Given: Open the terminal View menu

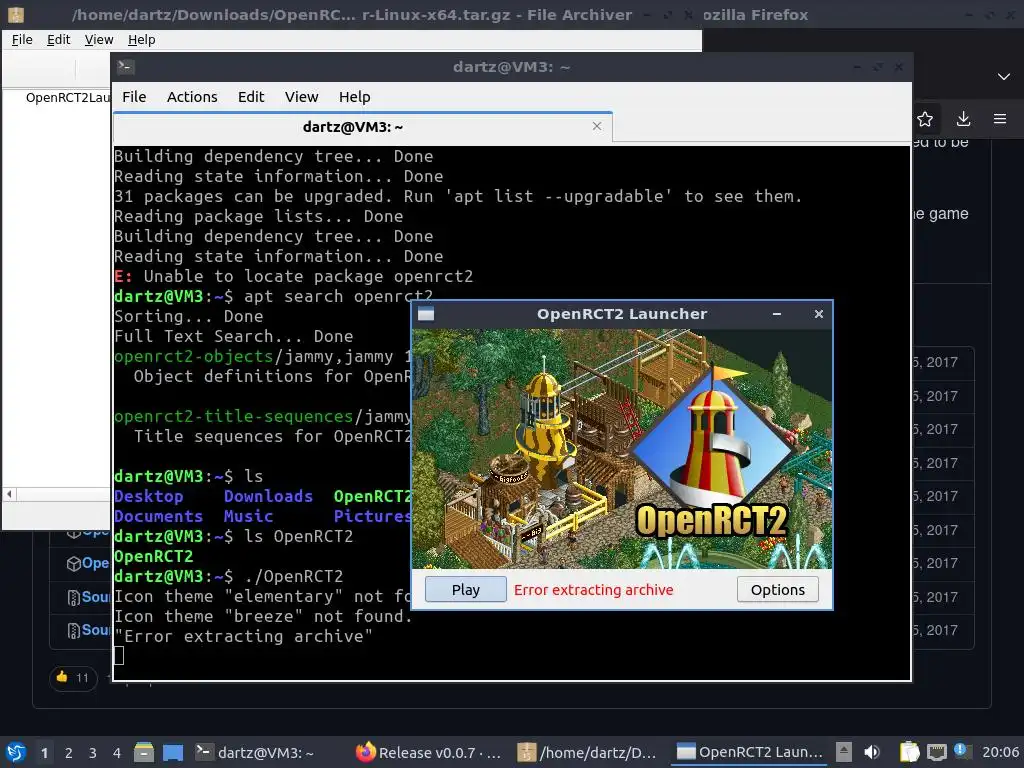Looking at the screenshot, I should pyautogui.click(x=301, y=97).
